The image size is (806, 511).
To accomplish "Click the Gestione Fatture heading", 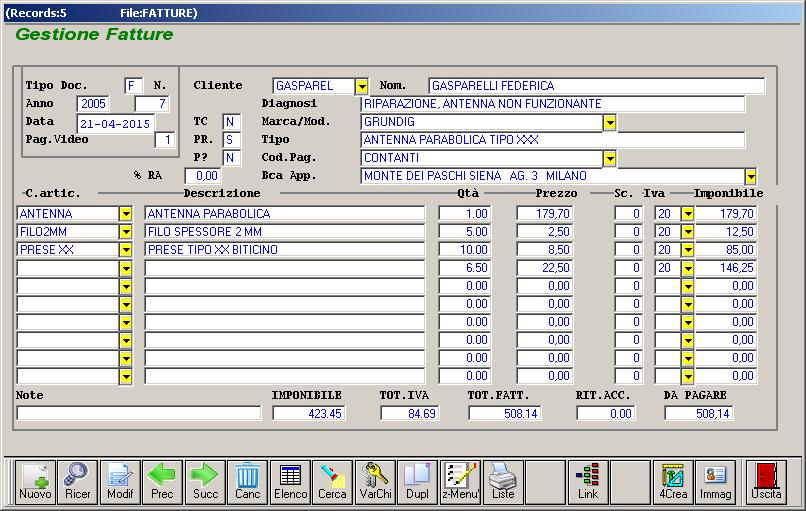I will click(94, 34).
